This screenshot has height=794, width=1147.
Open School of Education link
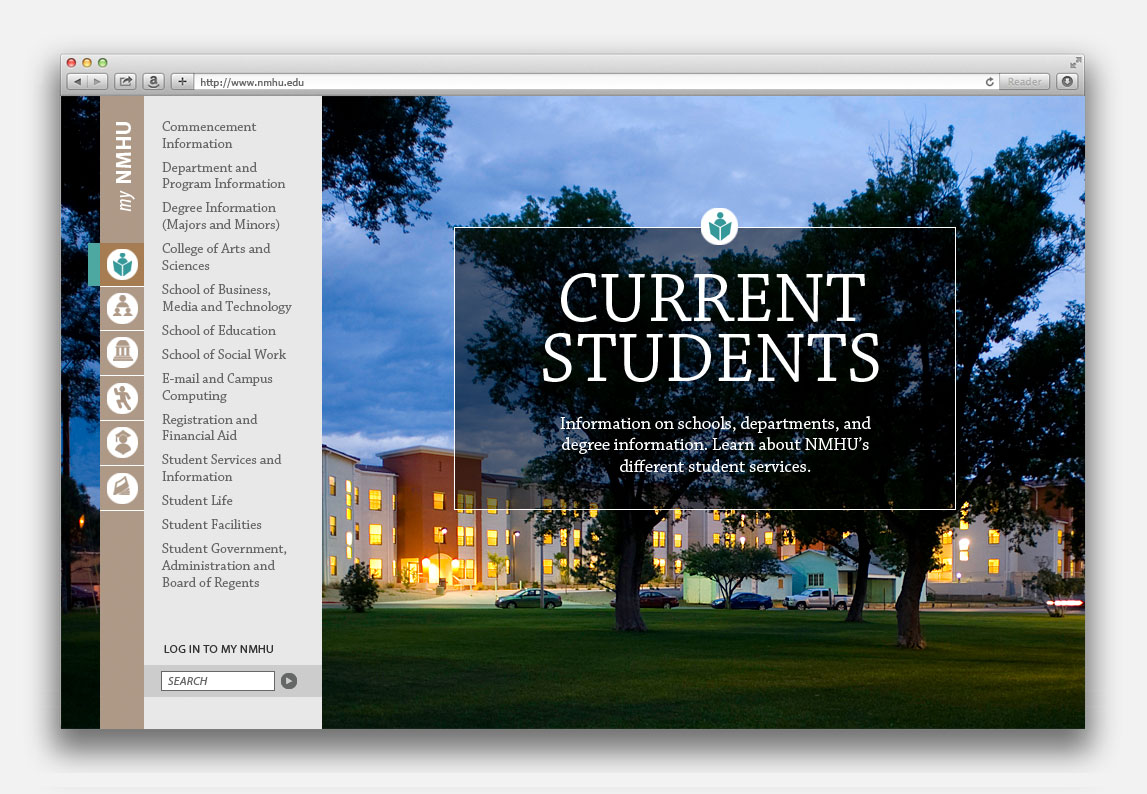pos(219,331)
